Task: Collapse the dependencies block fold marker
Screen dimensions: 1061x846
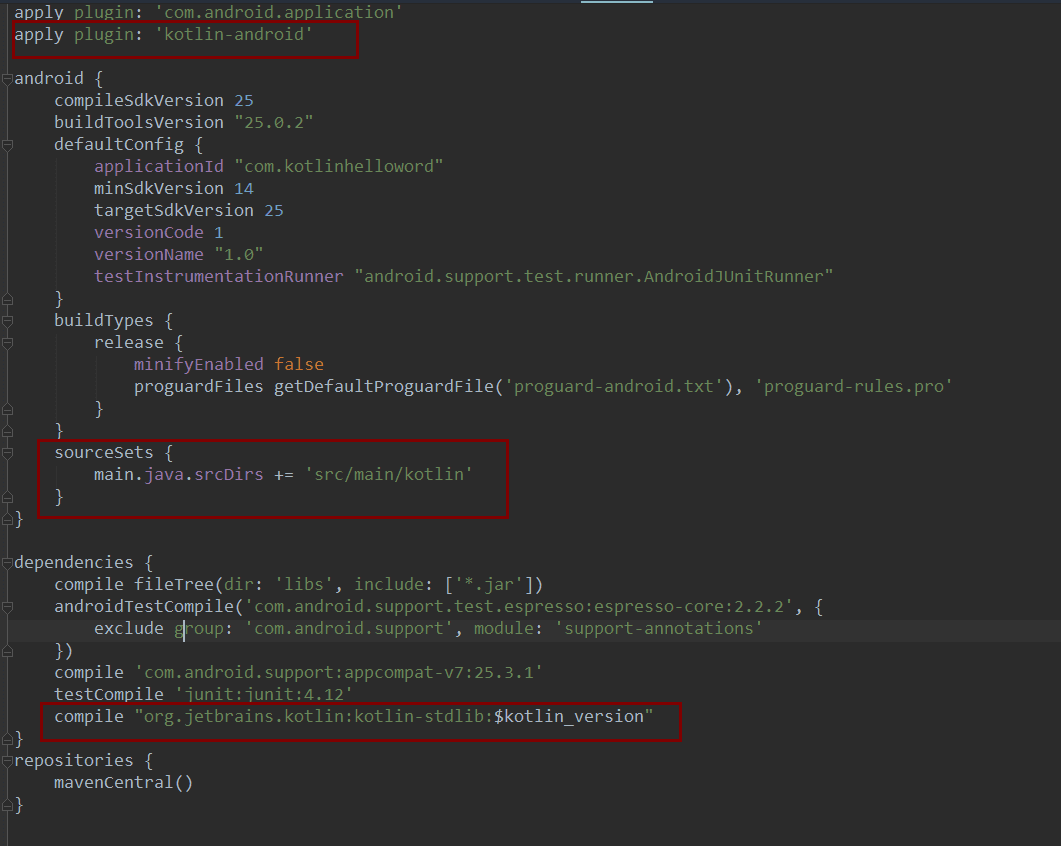Action: coord(7,563)
